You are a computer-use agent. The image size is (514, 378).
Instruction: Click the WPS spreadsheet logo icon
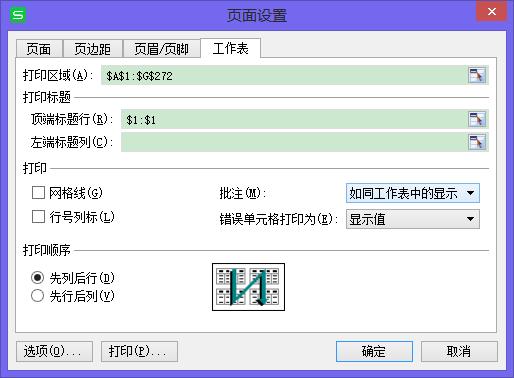click(x=18, y=15)
